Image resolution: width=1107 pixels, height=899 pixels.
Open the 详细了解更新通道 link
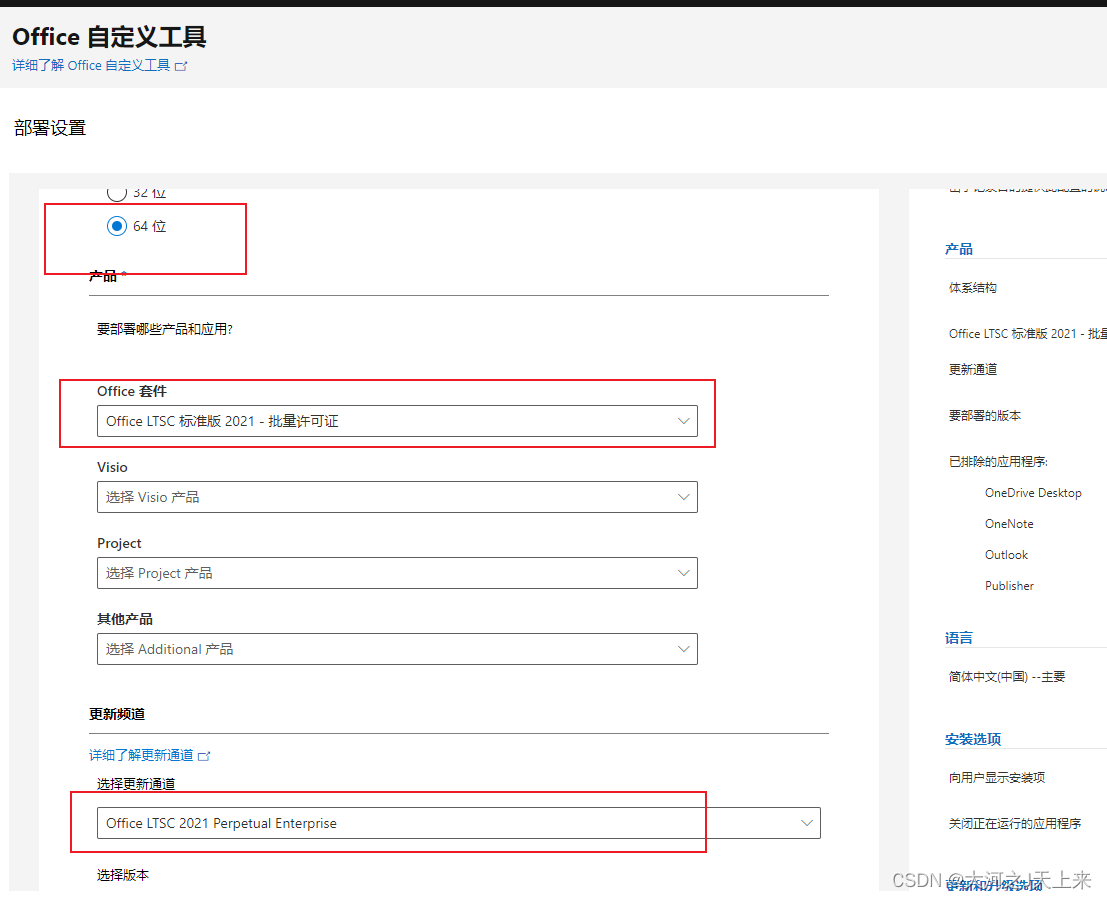point(141,755)
